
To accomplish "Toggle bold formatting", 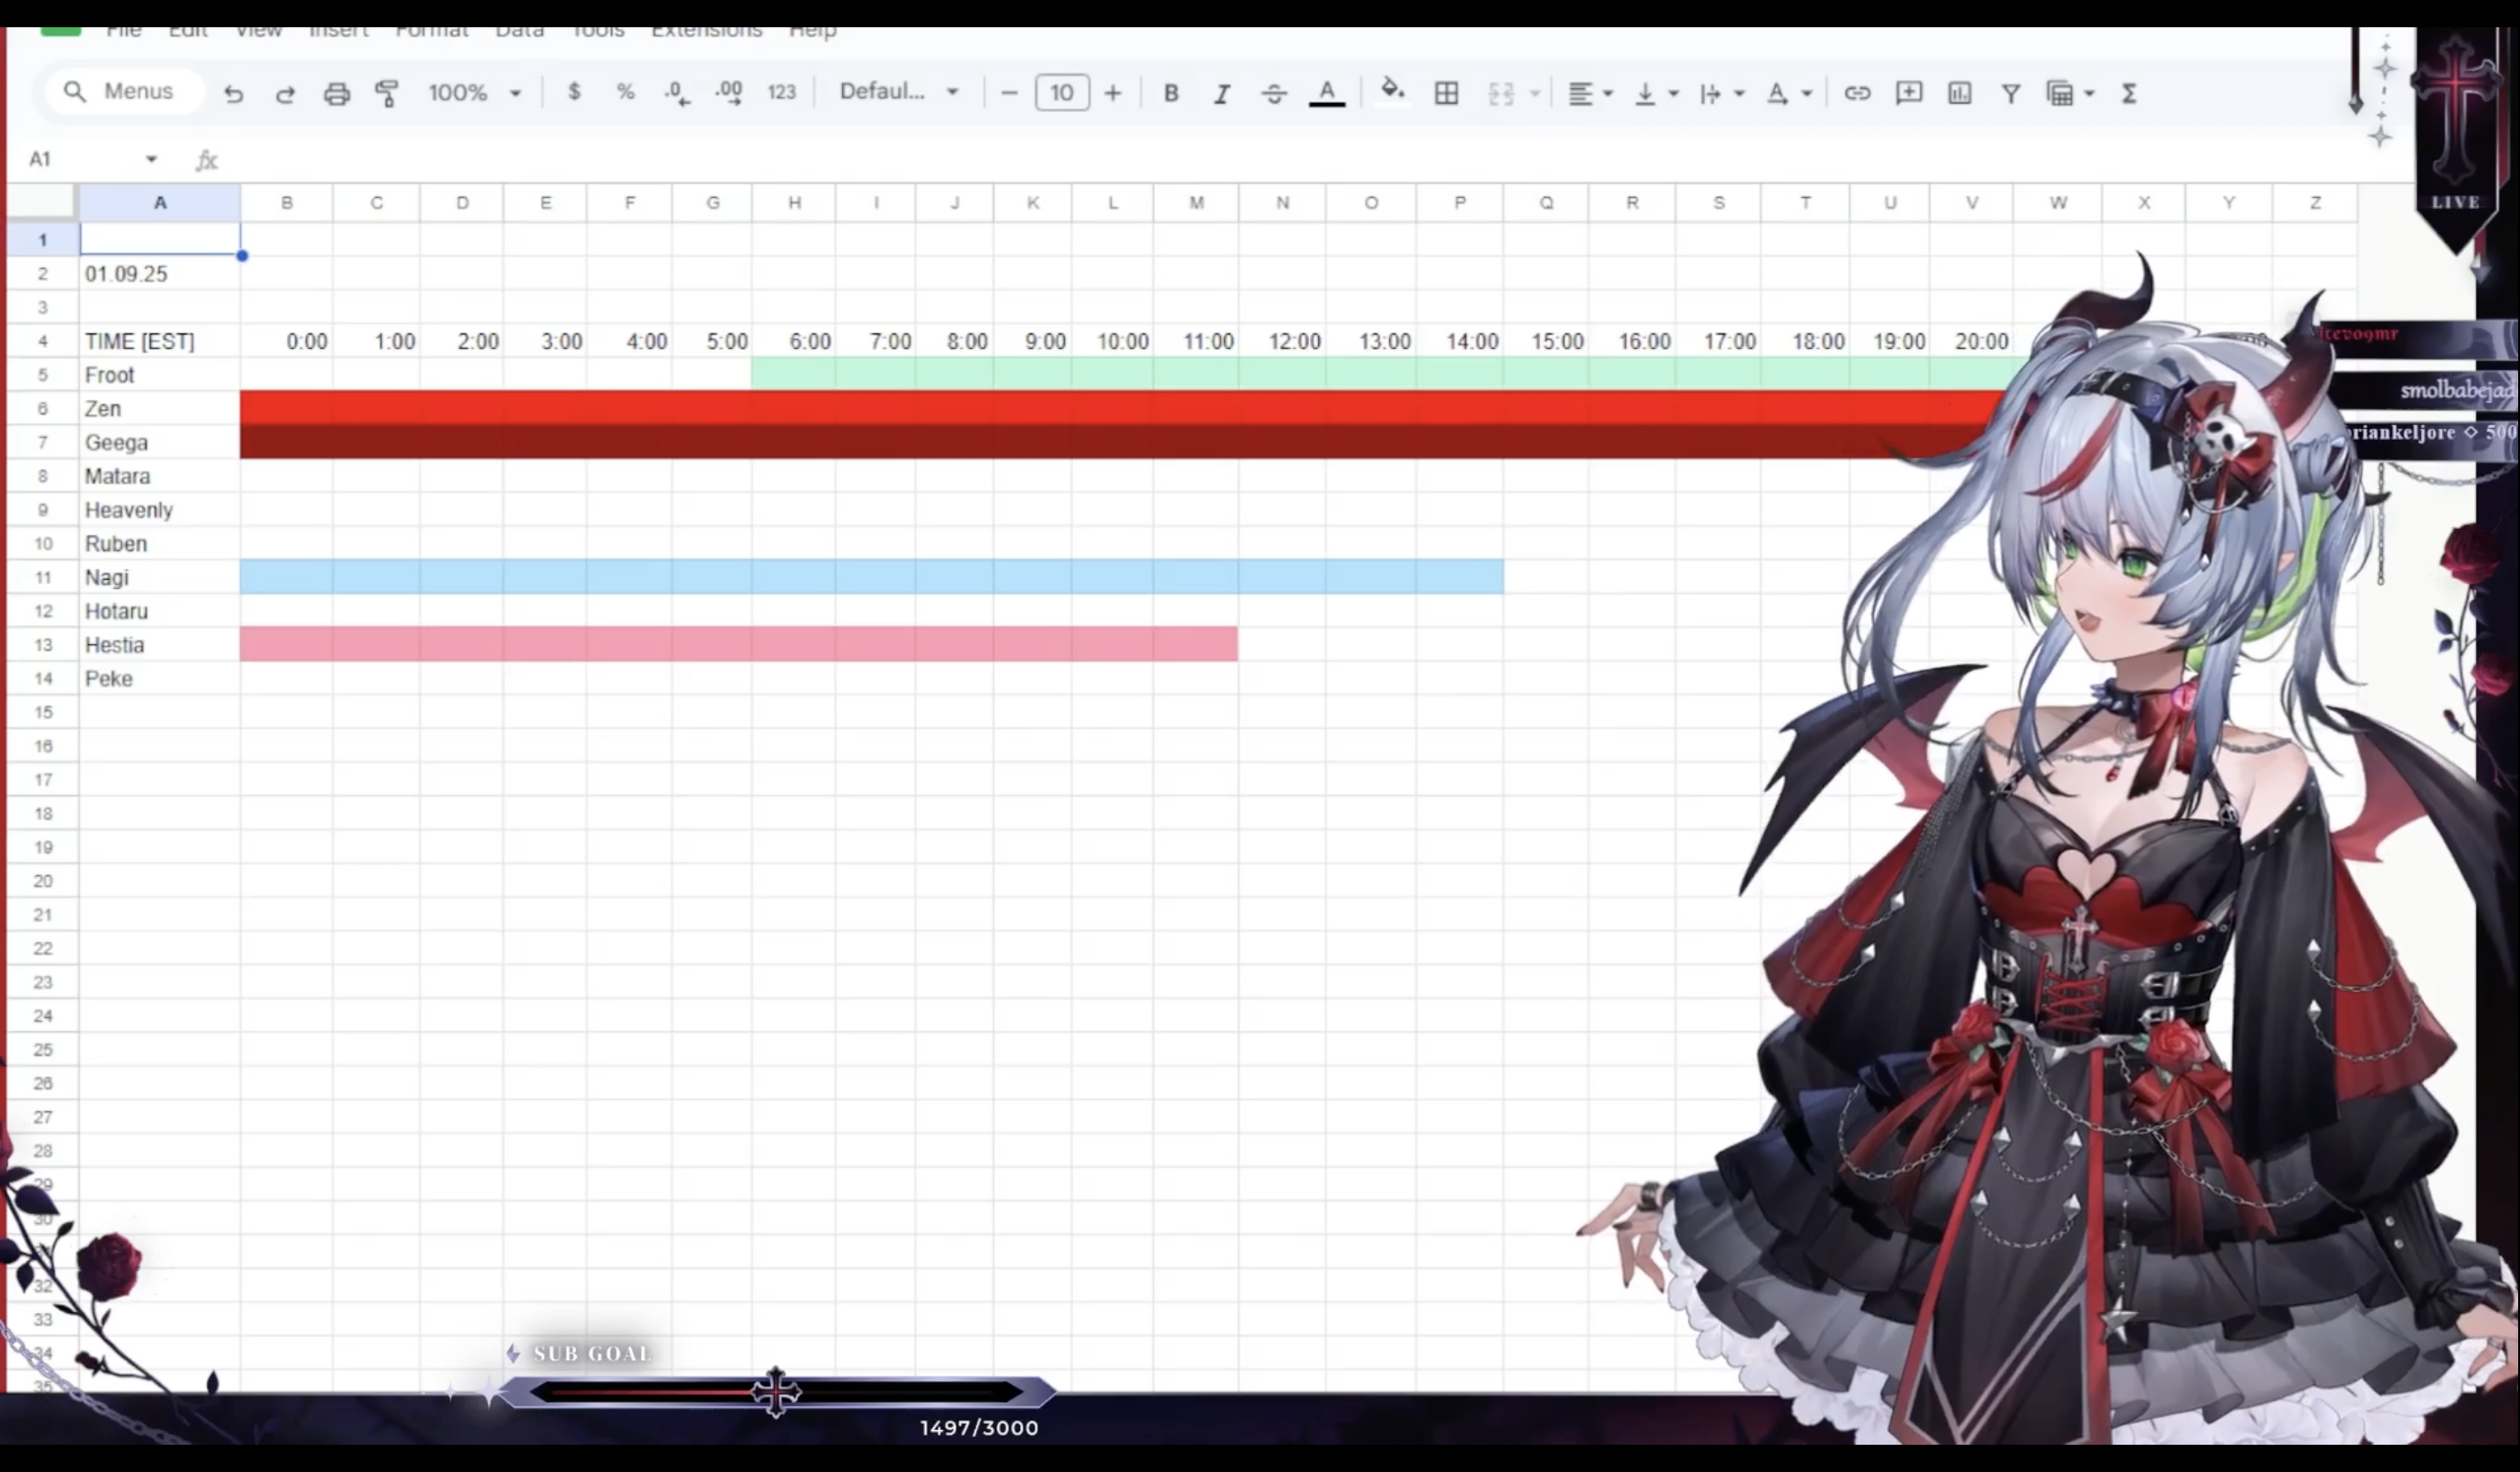I will pos(1171,93).
